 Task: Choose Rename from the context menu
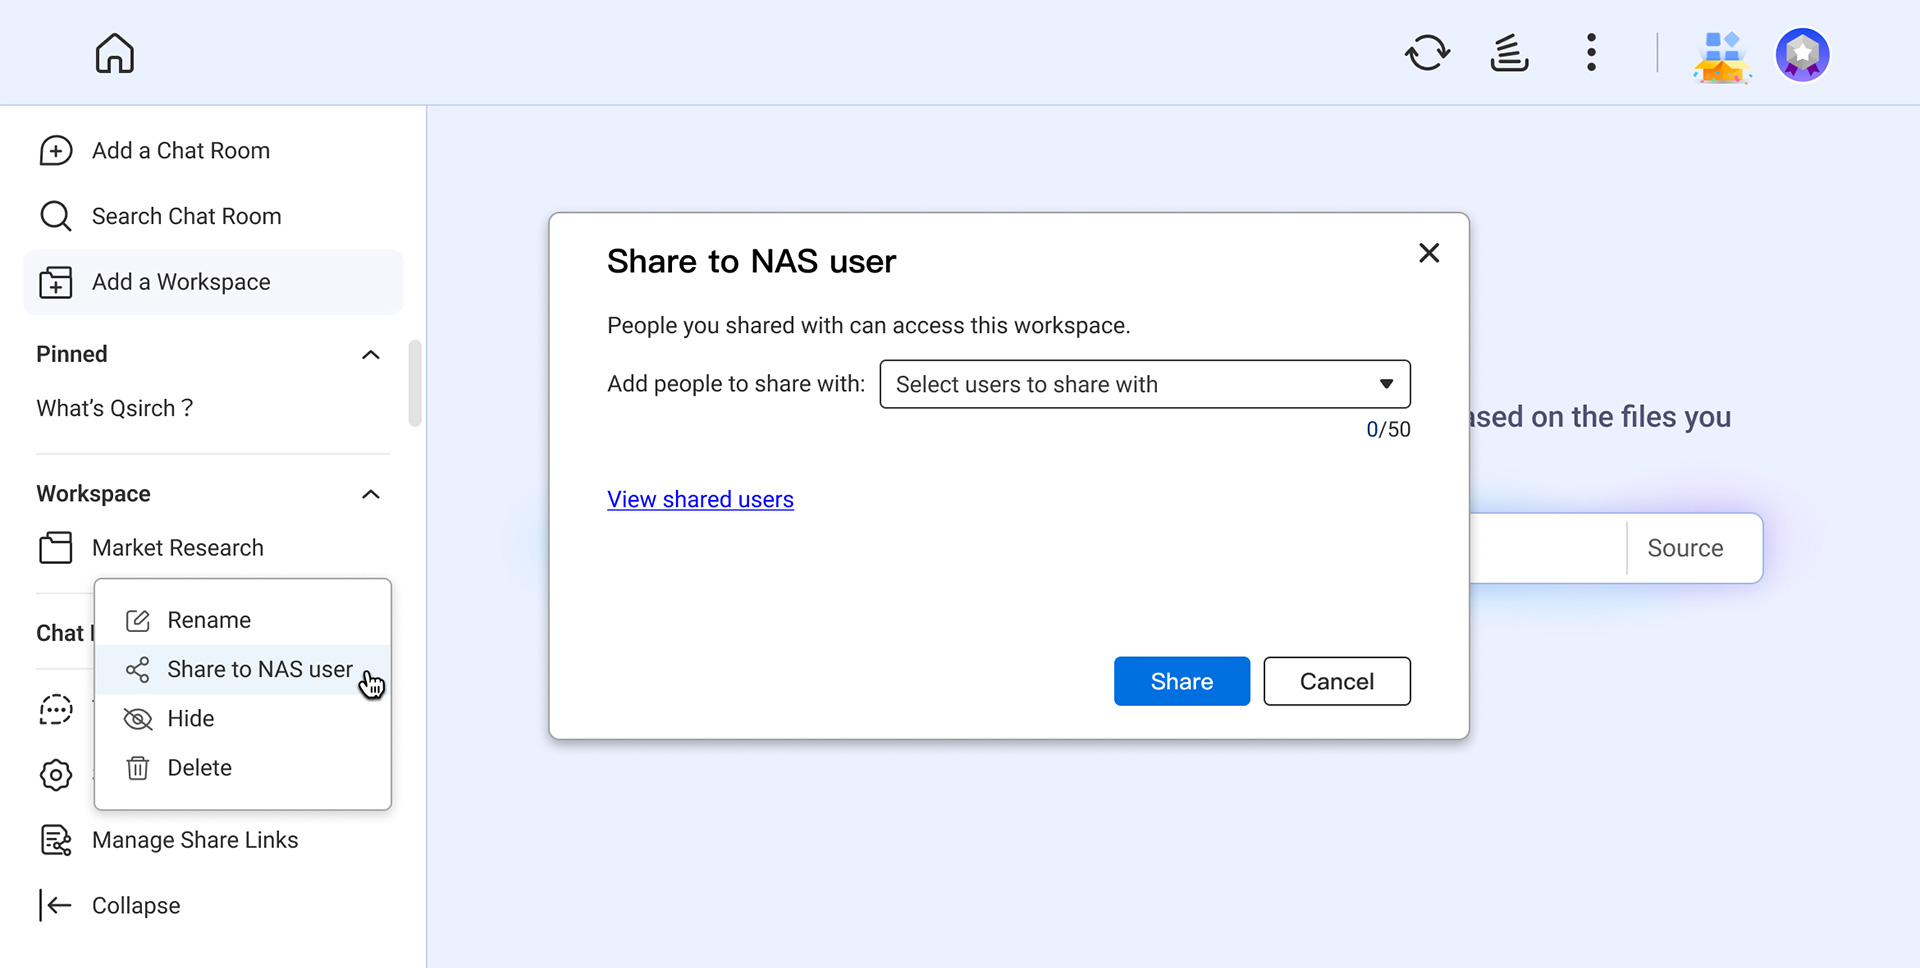pos(209,620)
